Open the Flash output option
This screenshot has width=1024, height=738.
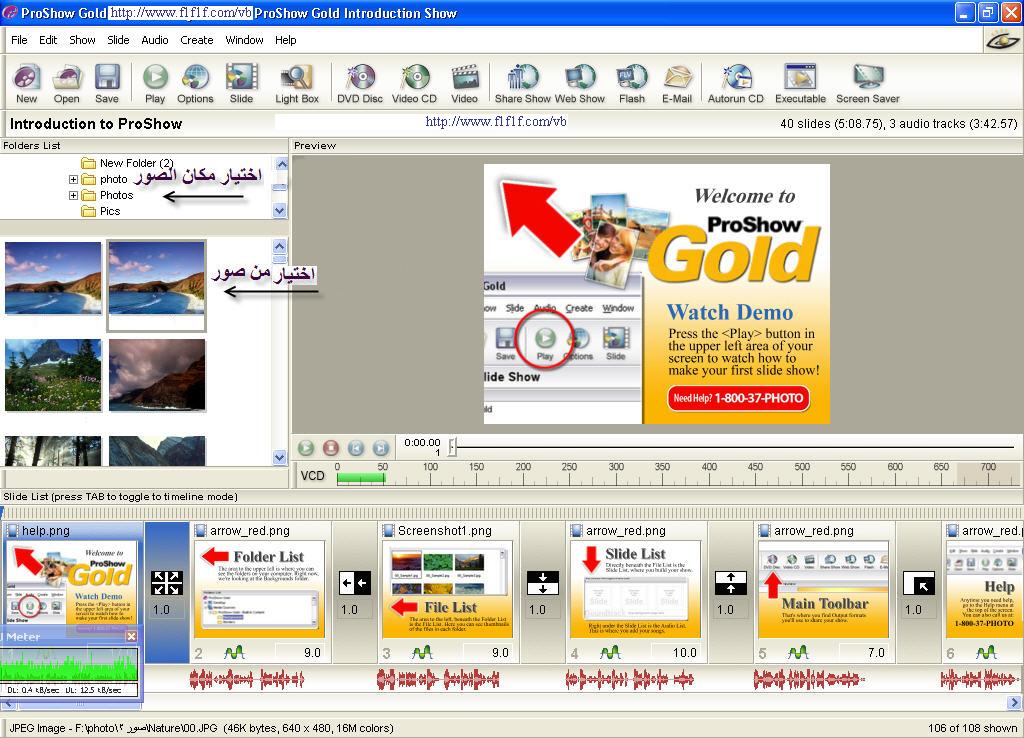click(x=631, y=83)
